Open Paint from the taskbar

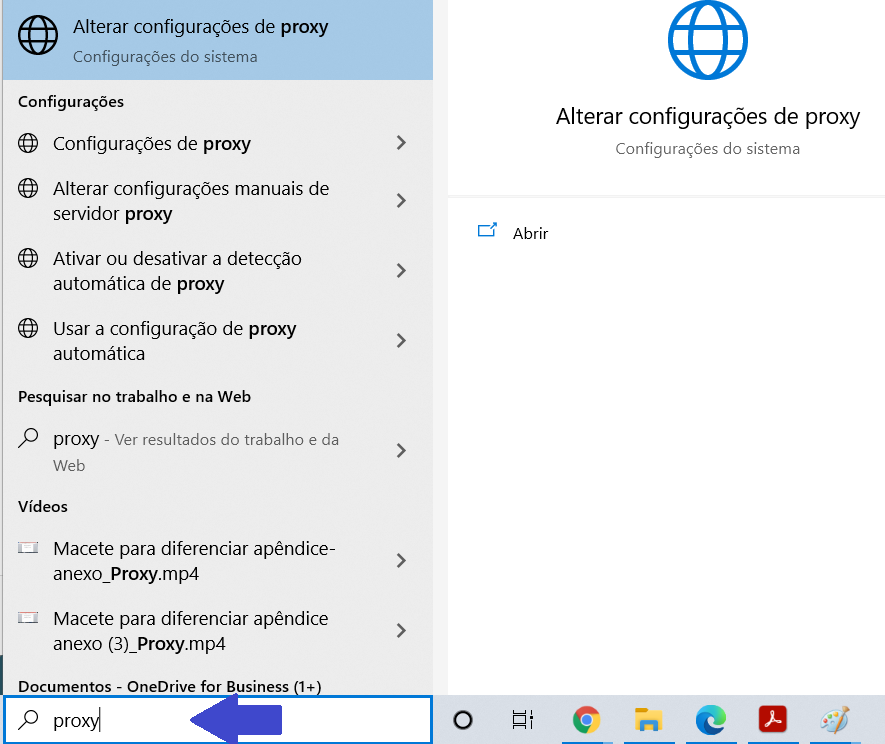tap(835, 720)
